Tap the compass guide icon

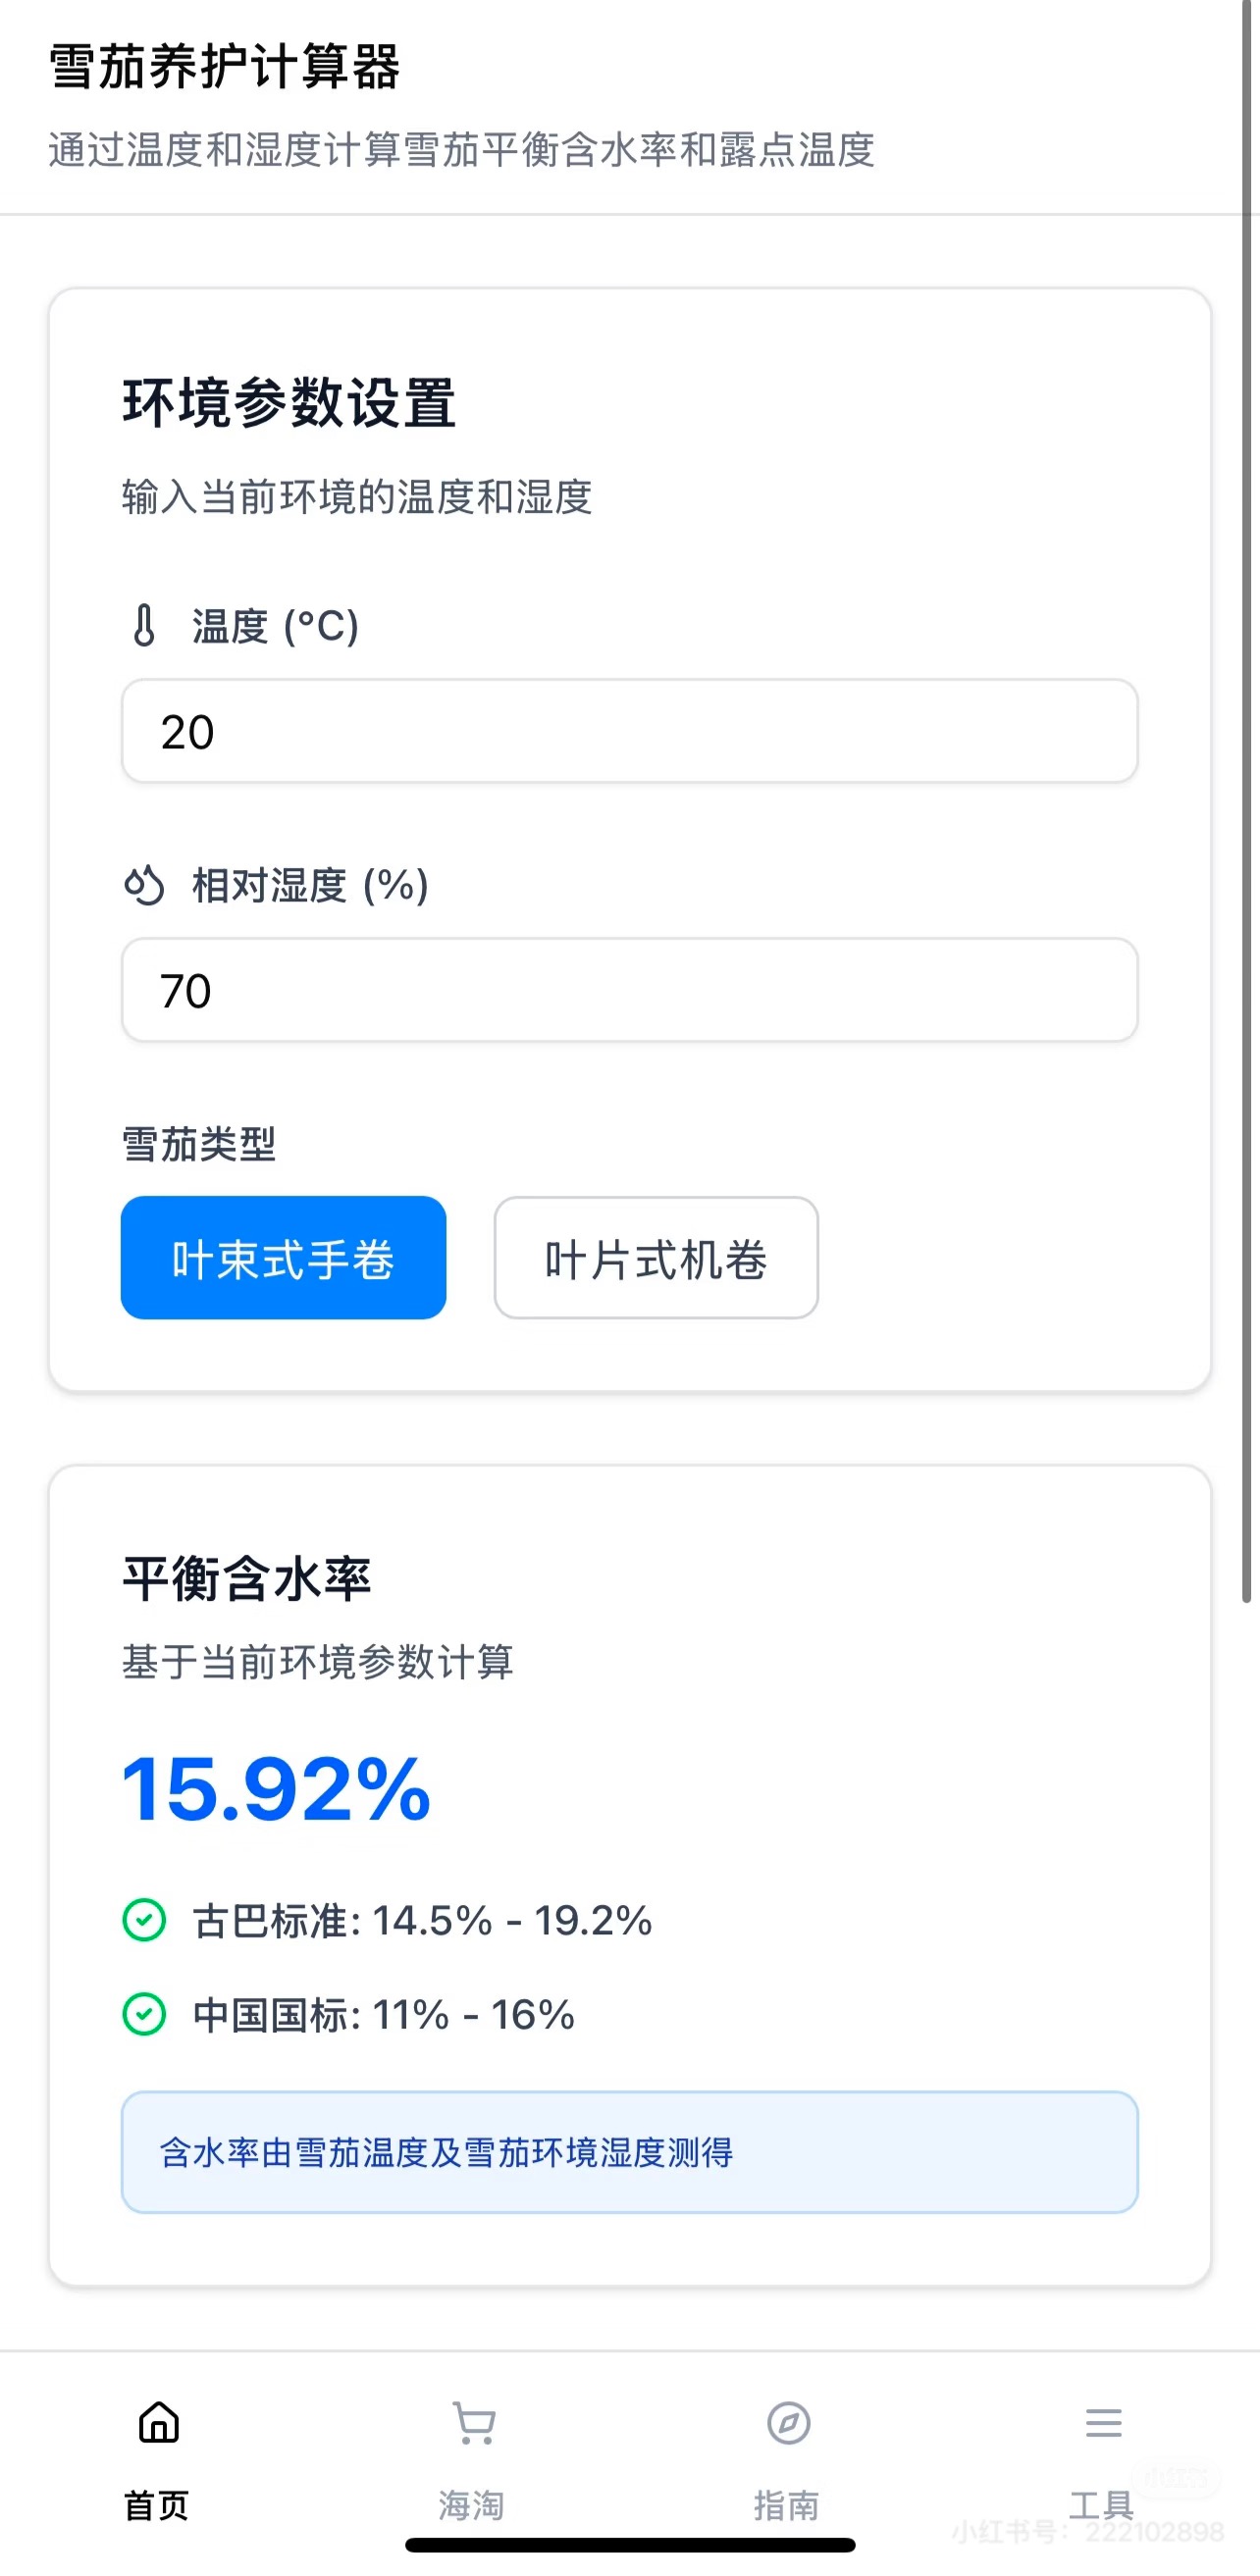[788, 2422]
